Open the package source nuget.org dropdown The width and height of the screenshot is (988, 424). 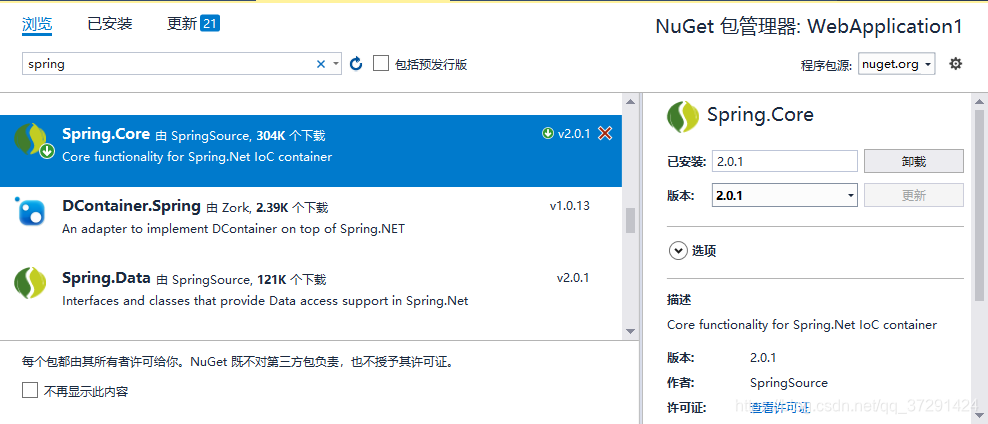pyautogui.click(x=897, y=64)
